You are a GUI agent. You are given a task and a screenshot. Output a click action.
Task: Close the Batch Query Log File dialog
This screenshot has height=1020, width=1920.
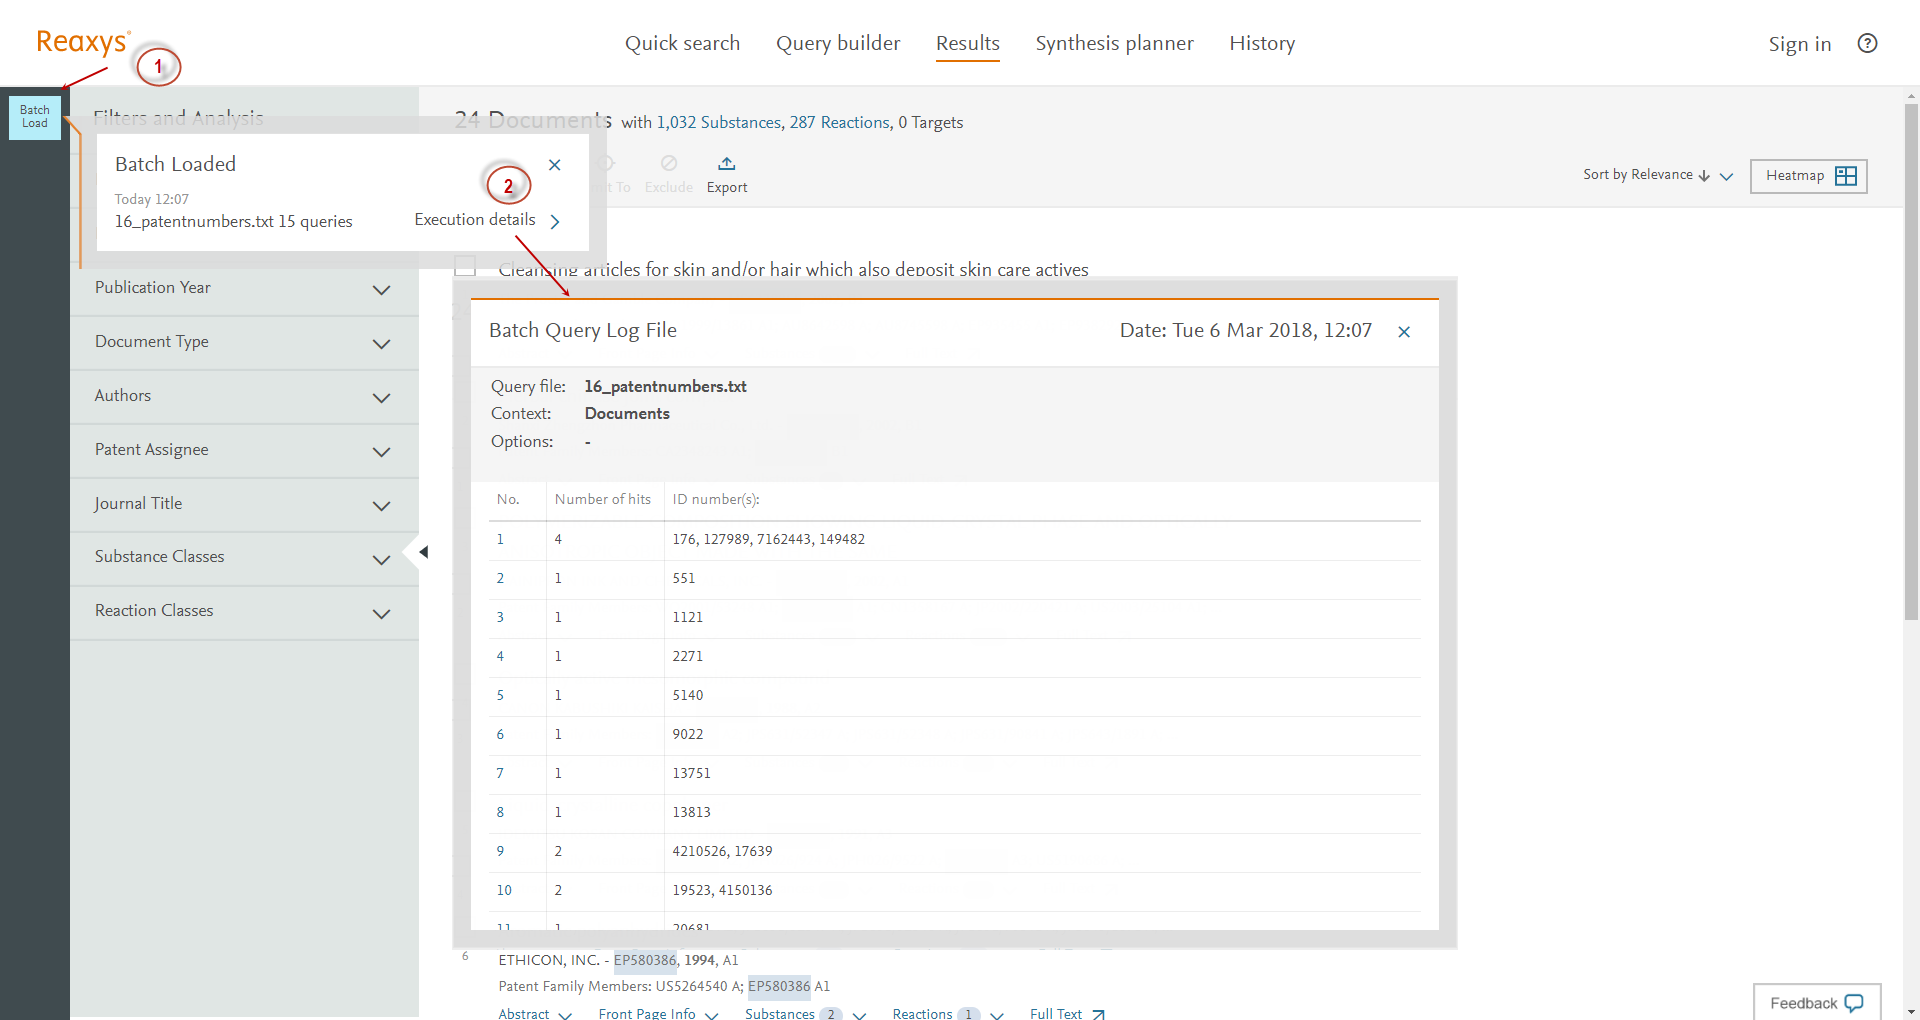click(x=1404, y=331)
